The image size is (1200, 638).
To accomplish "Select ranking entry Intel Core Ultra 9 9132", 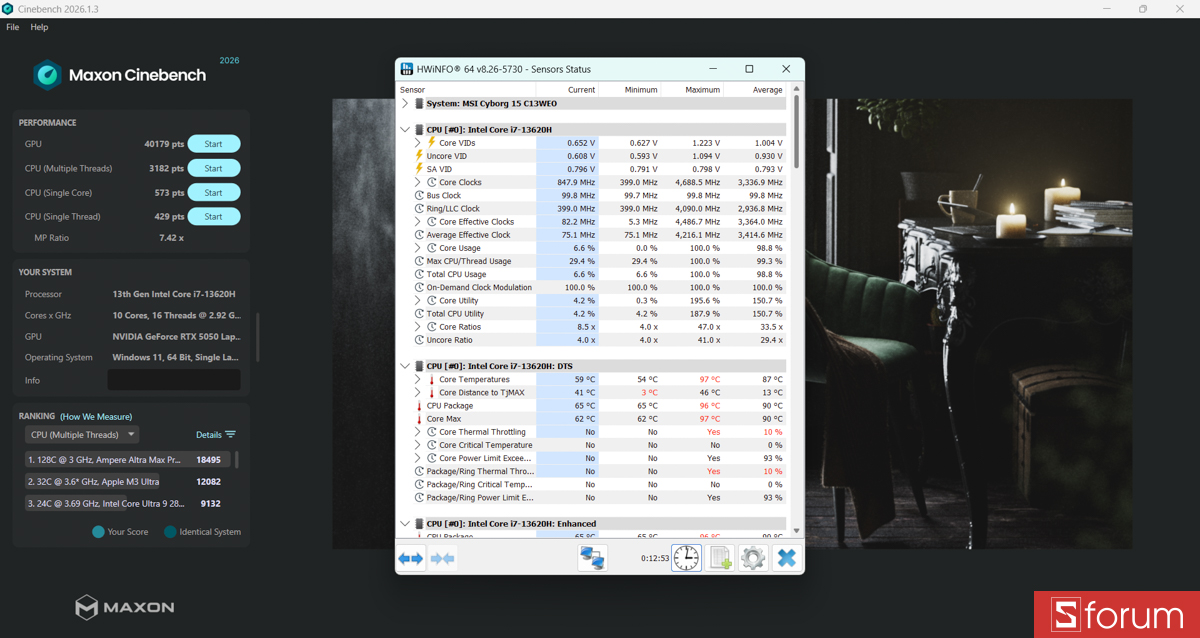I will pos(127,503).
